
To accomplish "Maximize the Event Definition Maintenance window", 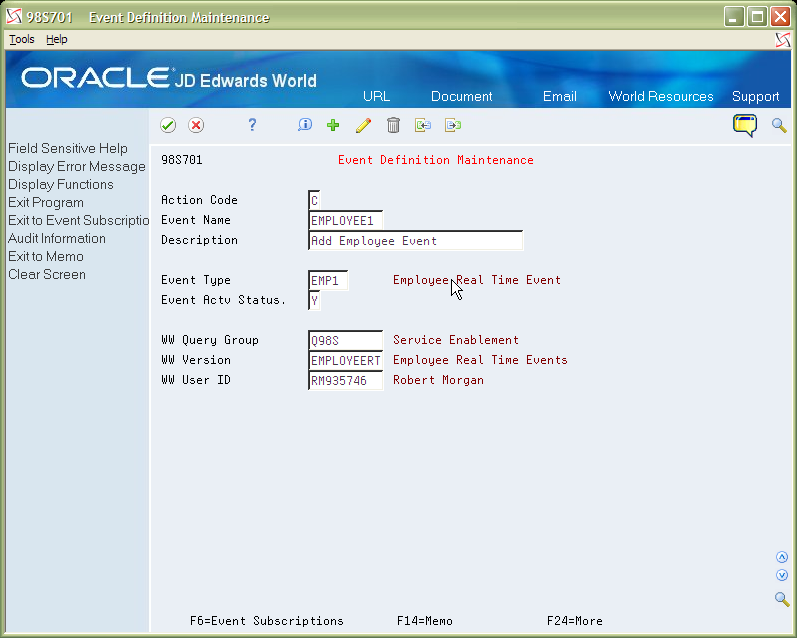I will (757, 17).
